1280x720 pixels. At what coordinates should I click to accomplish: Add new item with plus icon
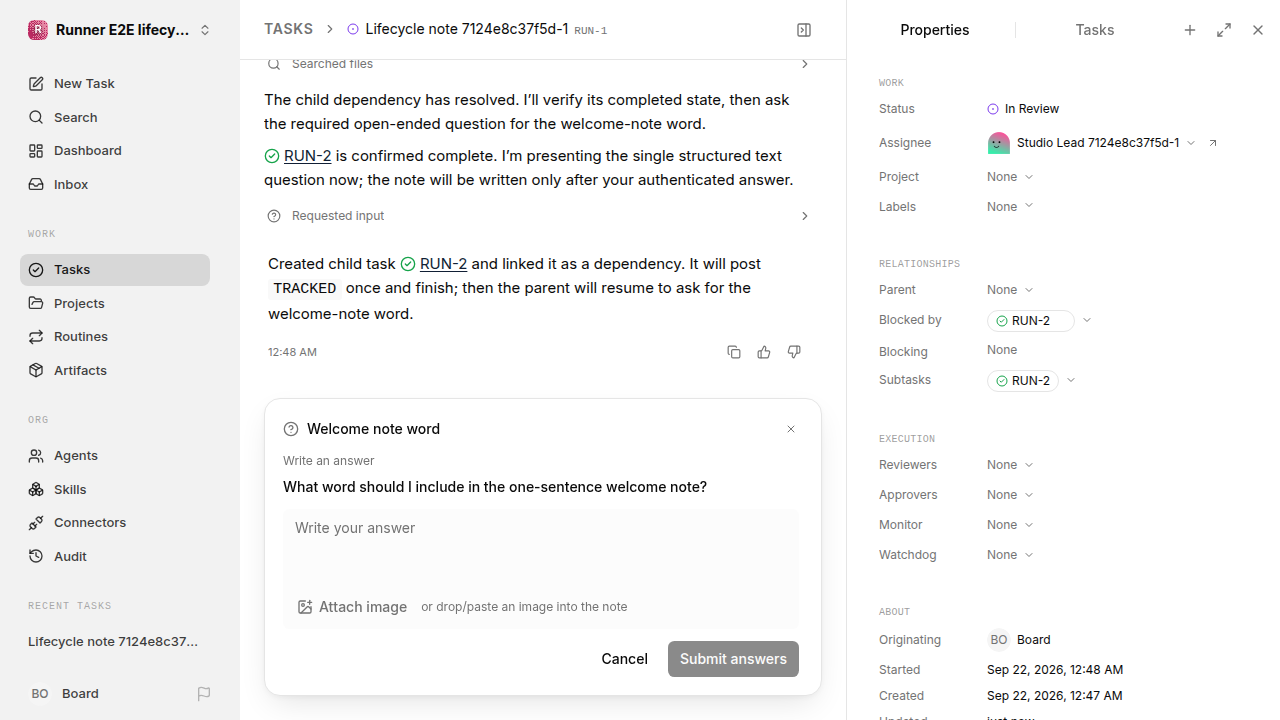click(1190, 30)
